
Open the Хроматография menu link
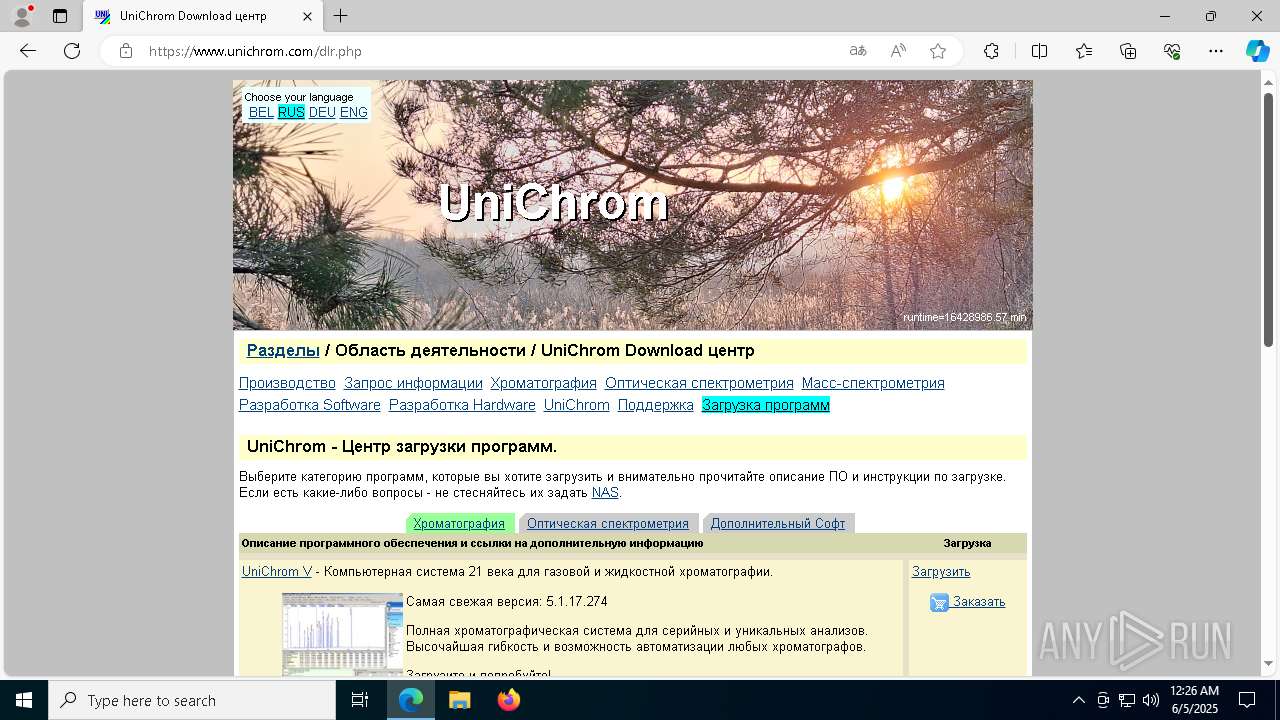(x=543, y=383)
